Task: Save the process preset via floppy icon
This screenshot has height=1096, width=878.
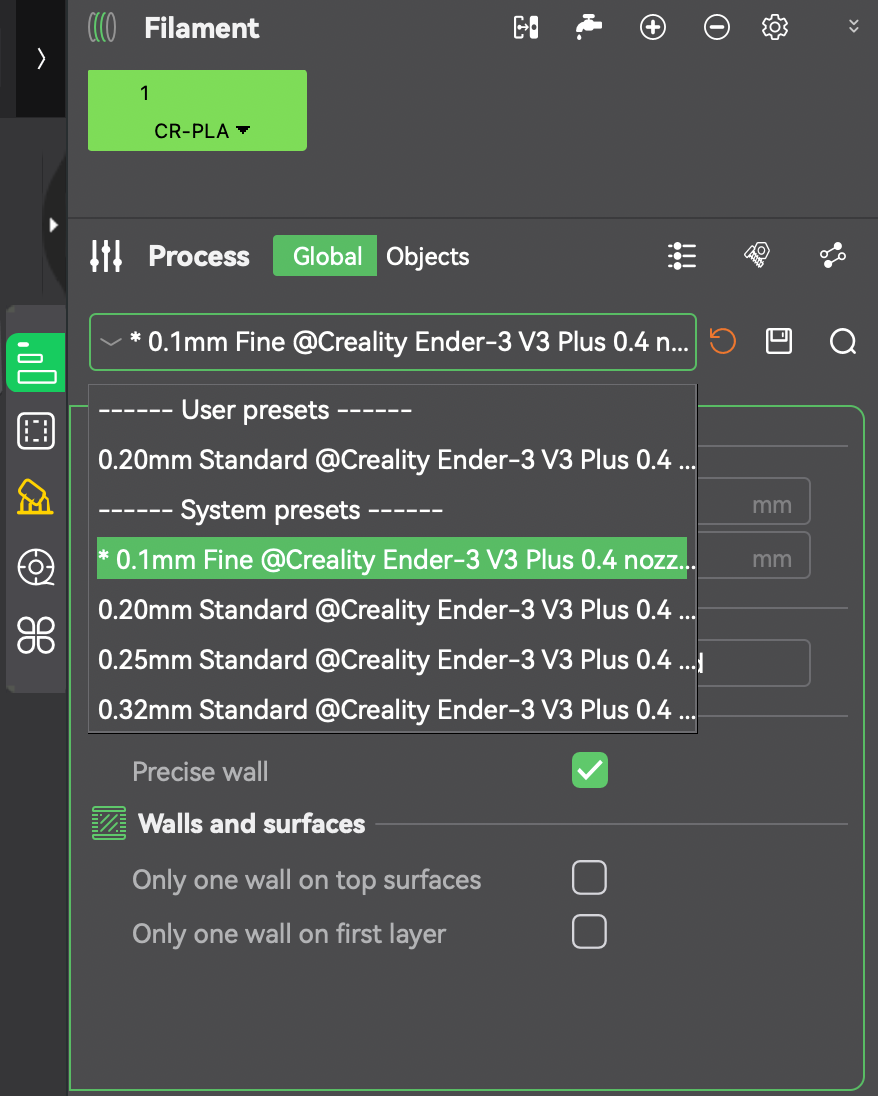Action: [779, 342]
